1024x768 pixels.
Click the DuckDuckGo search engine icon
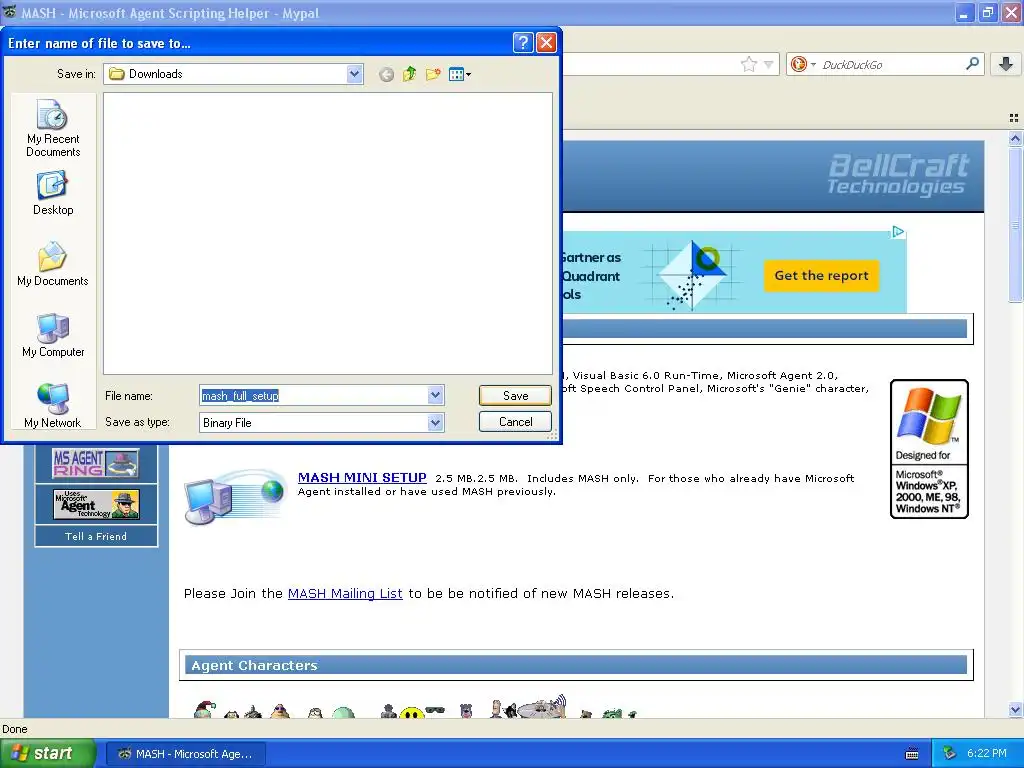click(798, 64)
